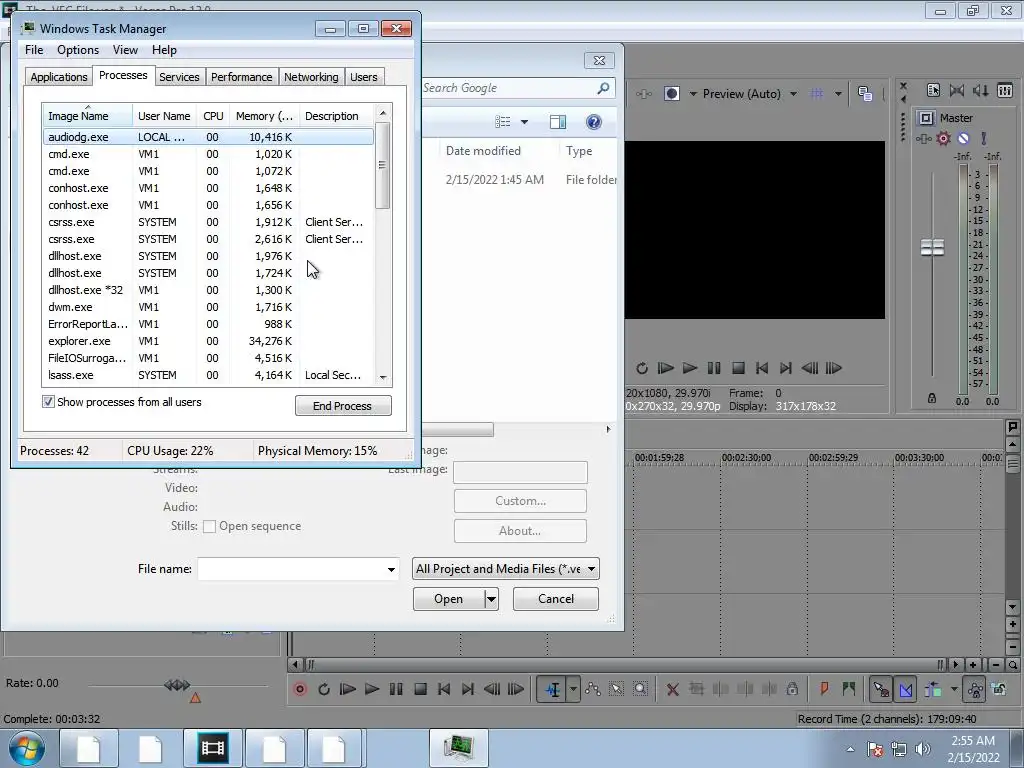Sort by Memory column header
Image resolution: width=1024 pixels, height=768 pixels.
coord(264,116)
